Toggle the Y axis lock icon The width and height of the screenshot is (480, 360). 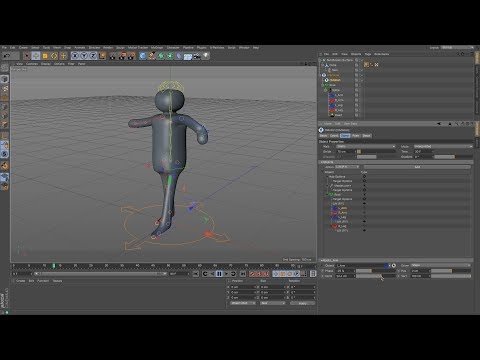[x=84, y=56]
